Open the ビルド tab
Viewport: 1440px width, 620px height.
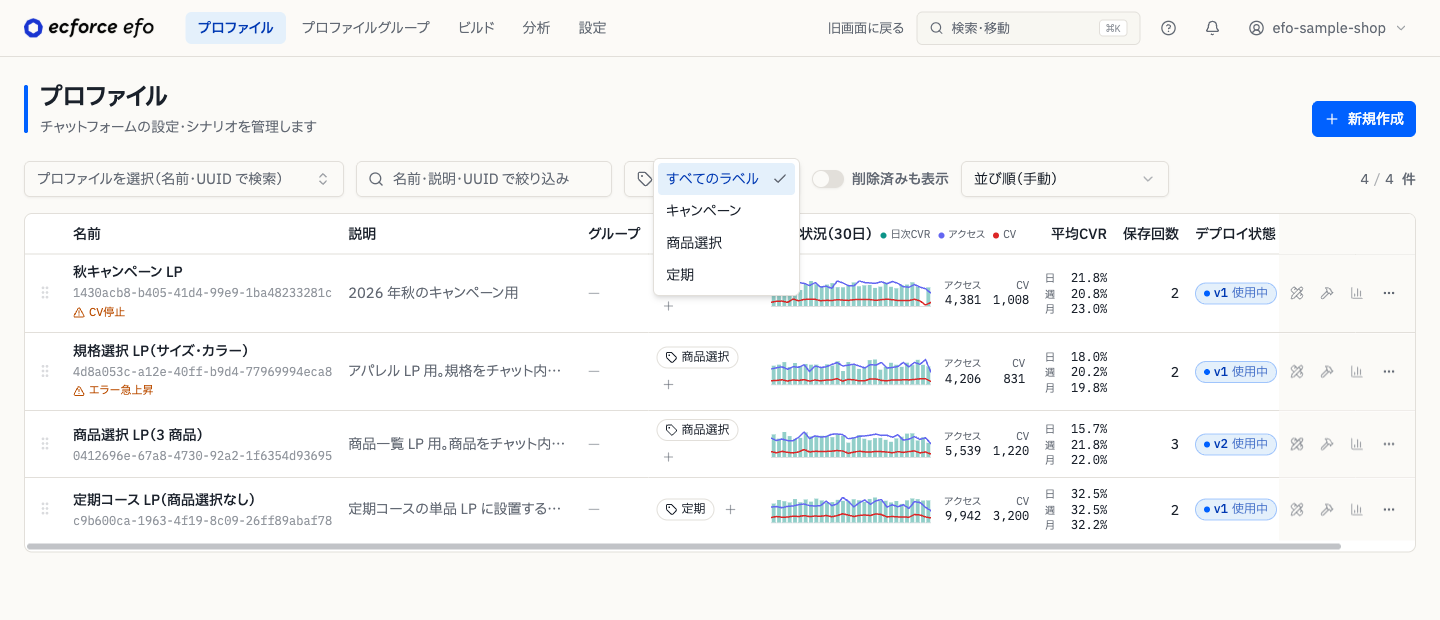coord(476,28)
